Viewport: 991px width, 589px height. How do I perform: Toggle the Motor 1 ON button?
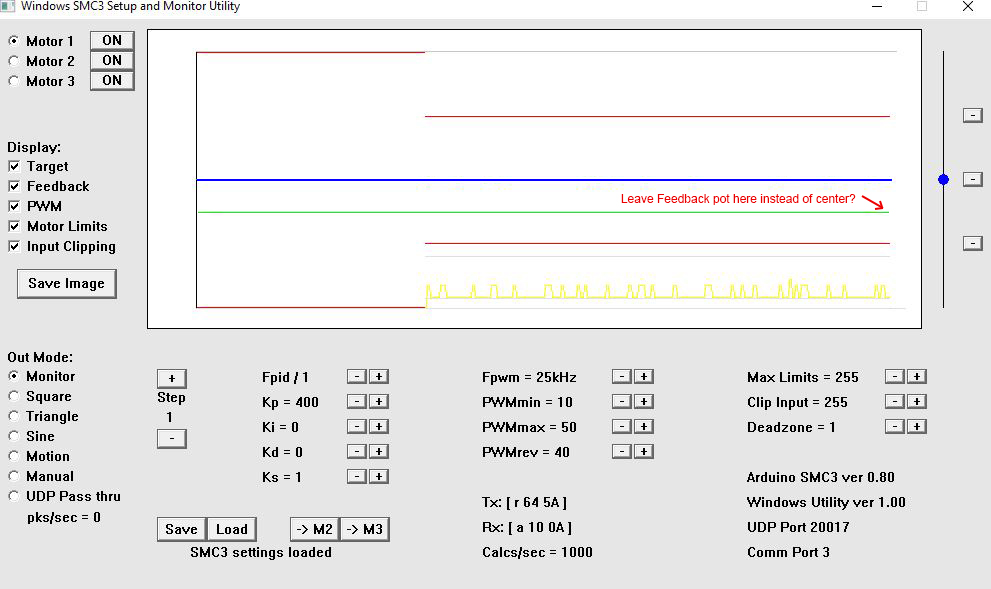click(112, 40)
